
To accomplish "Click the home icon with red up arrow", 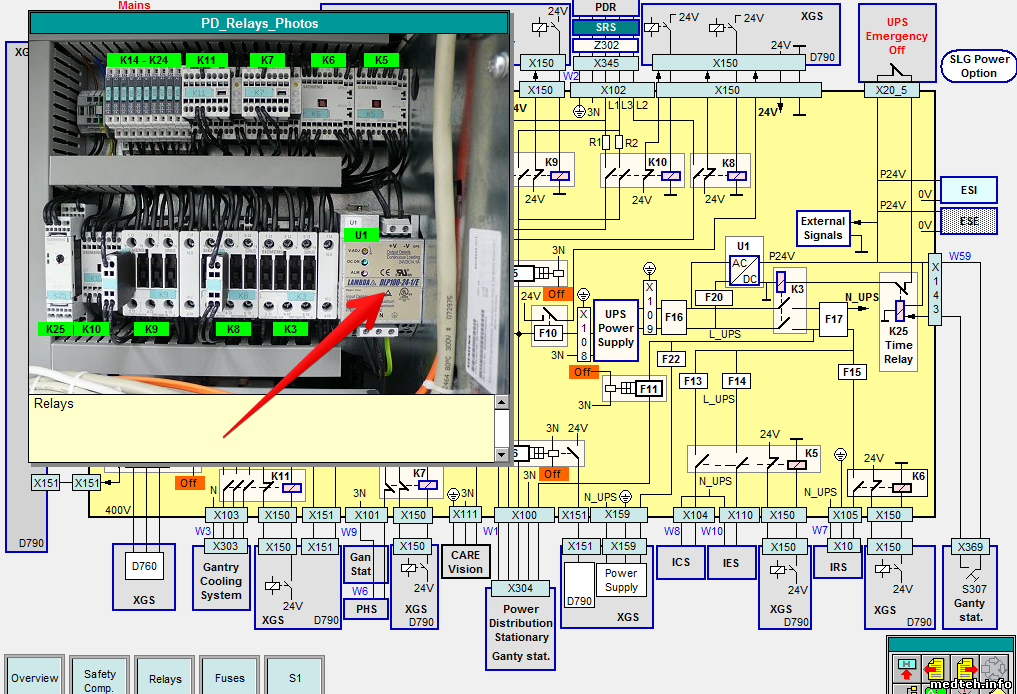I will (907, 667).
